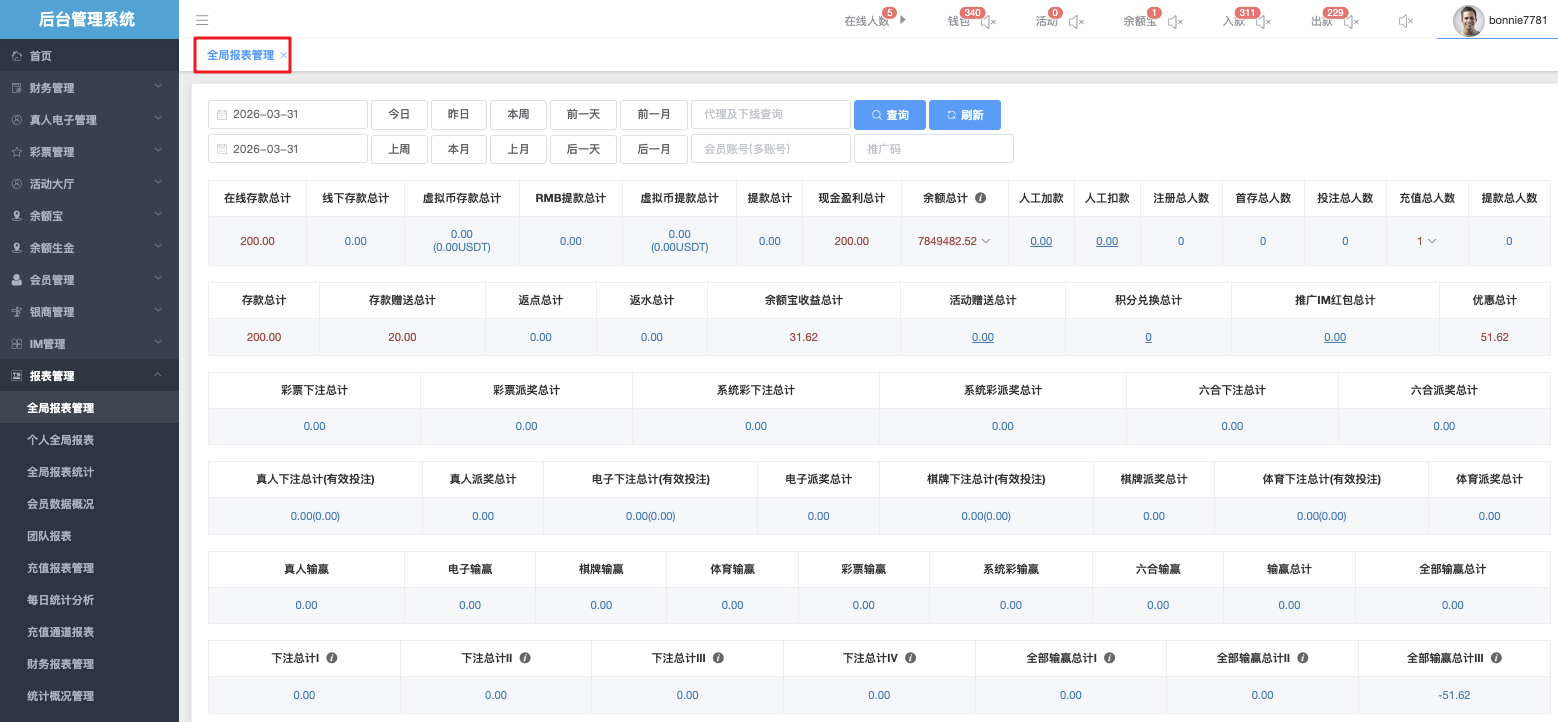Screen dimensions: 1558x722
Task: Click the blue 查询 button
Action: [889, 115]
